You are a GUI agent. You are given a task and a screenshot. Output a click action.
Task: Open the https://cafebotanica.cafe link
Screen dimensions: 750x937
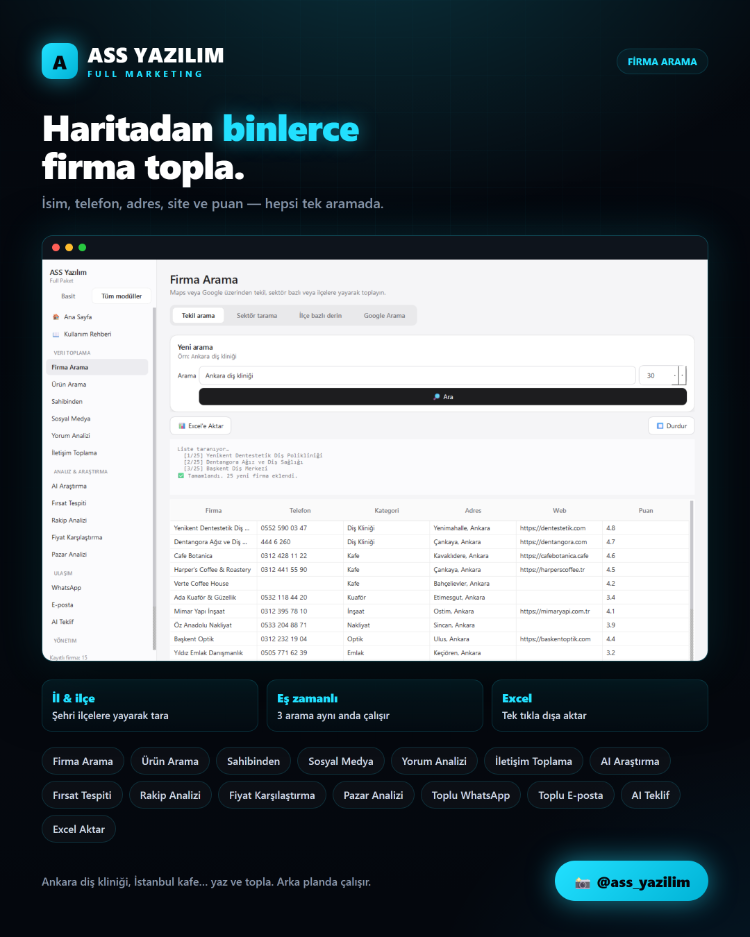pyautogui.click(x=554, y=556)
